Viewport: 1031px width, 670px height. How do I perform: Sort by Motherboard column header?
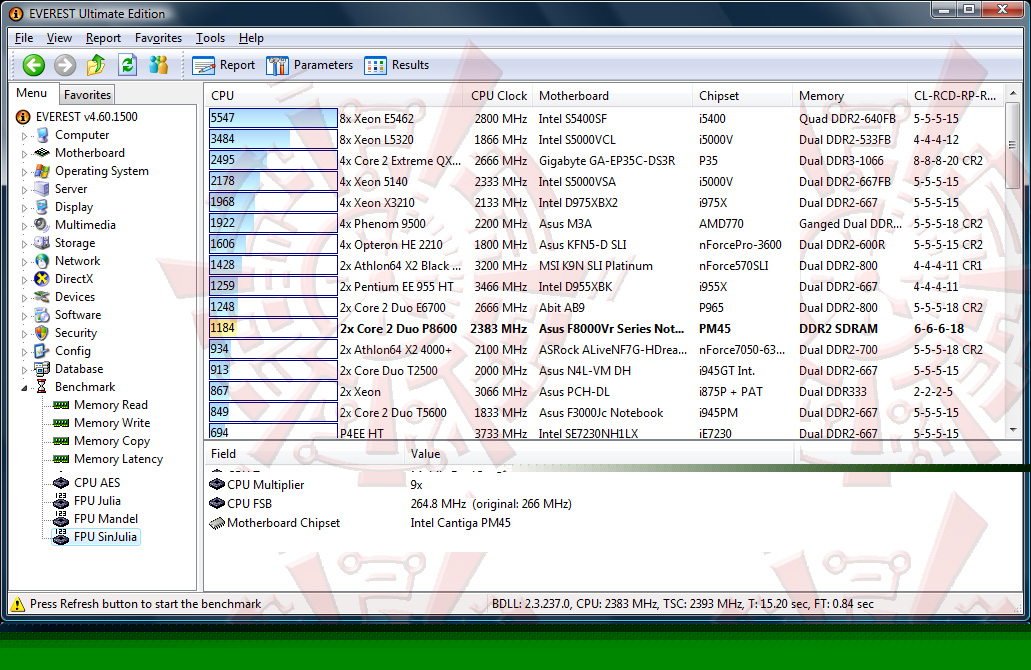612,96
